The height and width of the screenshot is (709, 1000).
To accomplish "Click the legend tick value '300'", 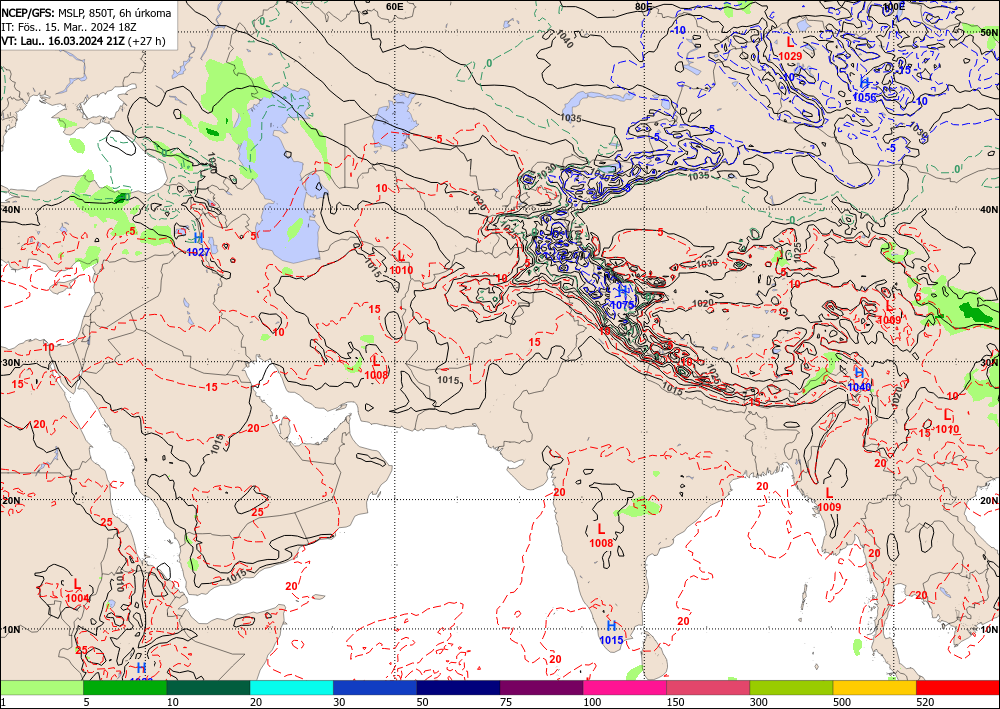I will (x=758, y=702).
